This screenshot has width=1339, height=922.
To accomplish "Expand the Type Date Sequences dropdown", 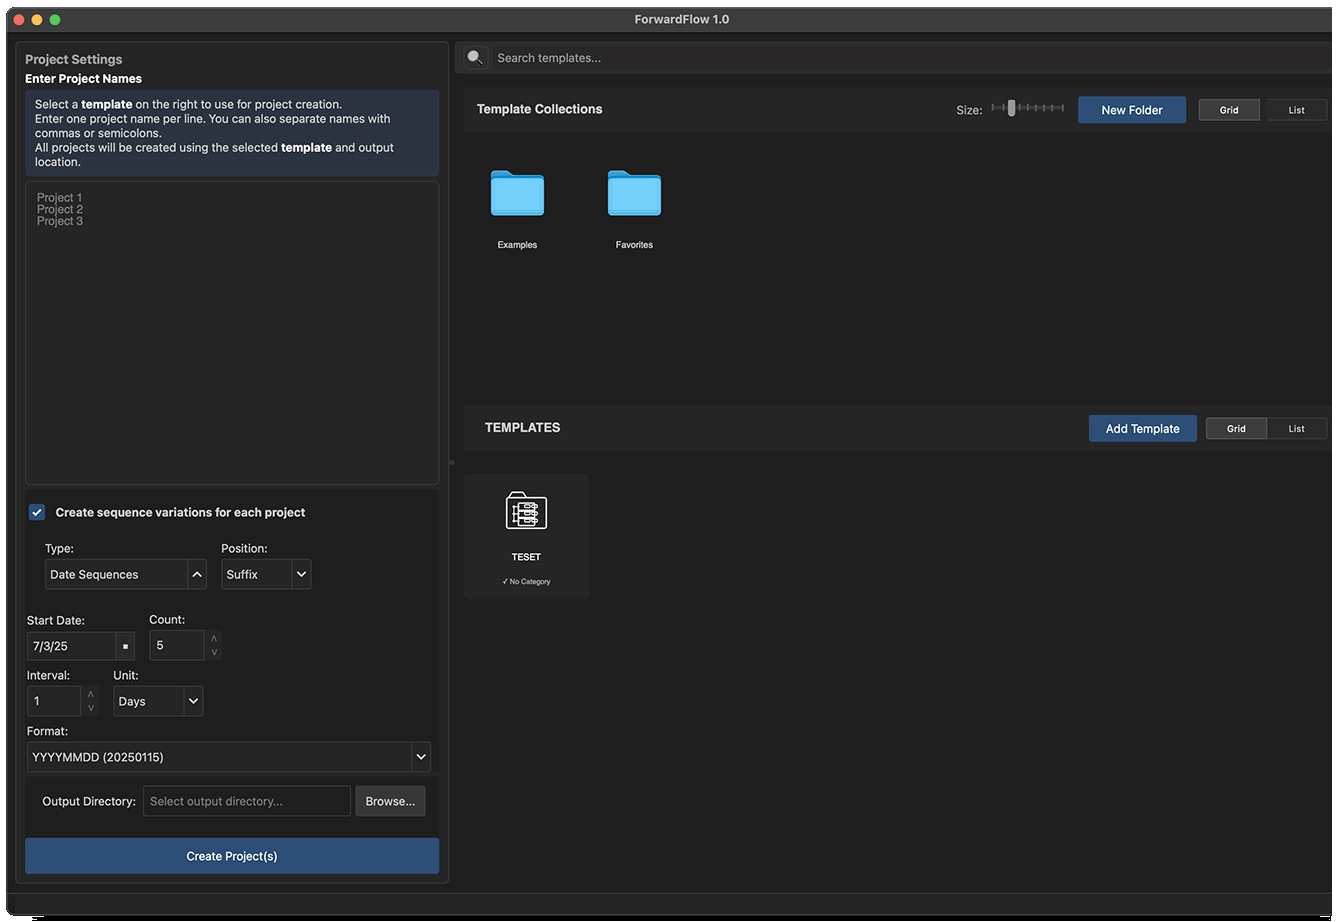I will pyautogui.click(x=197, y=574).
